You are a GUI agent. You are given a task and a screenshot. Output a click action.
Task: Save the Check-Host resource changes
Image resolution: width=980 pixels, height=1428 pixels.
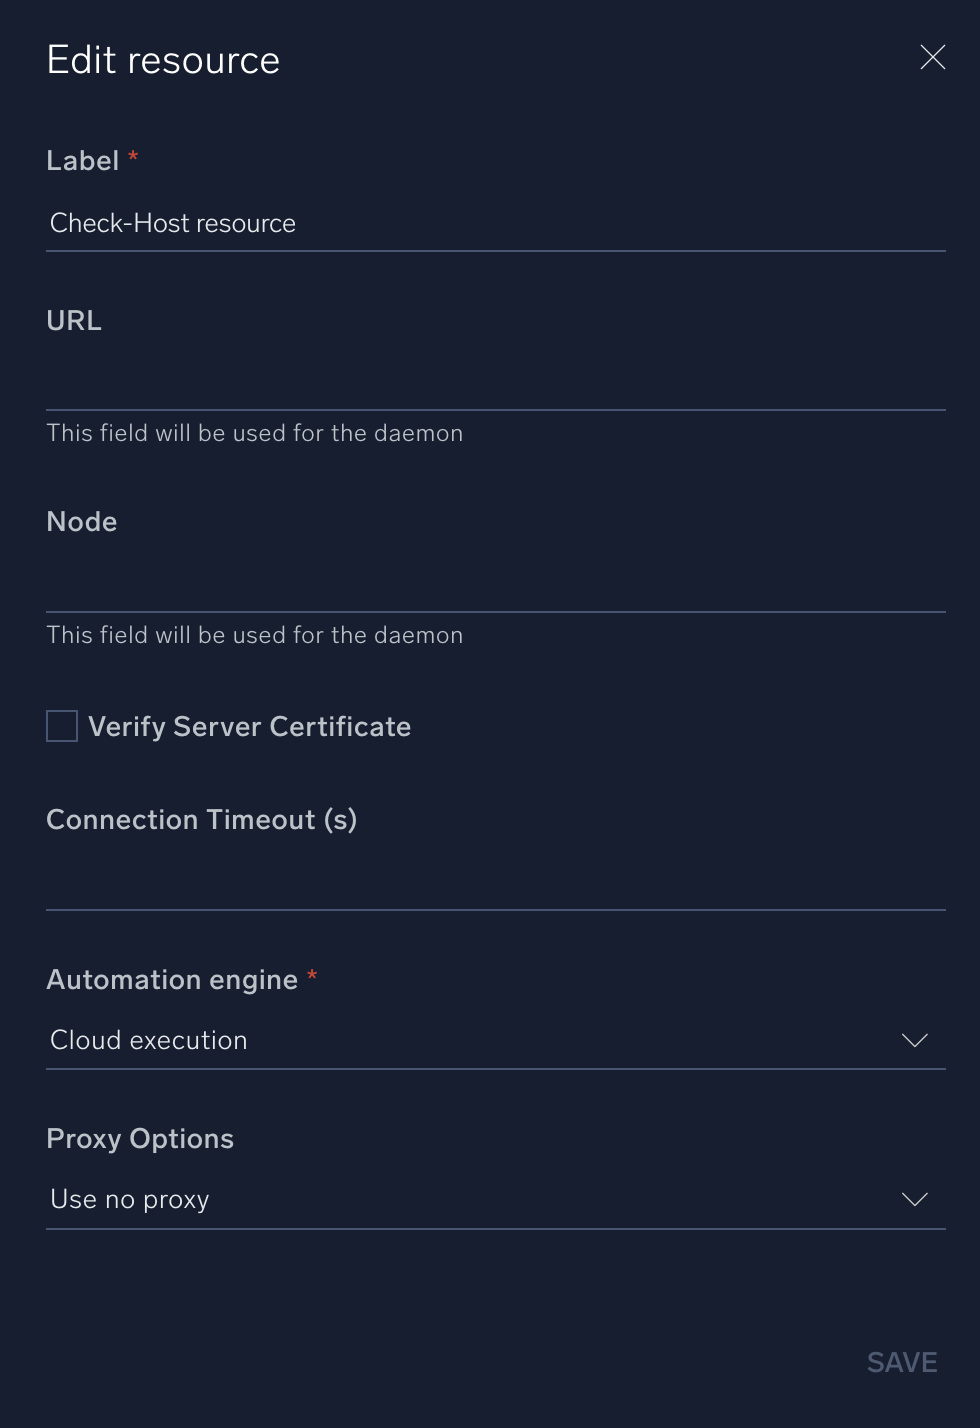[900, 1361]
